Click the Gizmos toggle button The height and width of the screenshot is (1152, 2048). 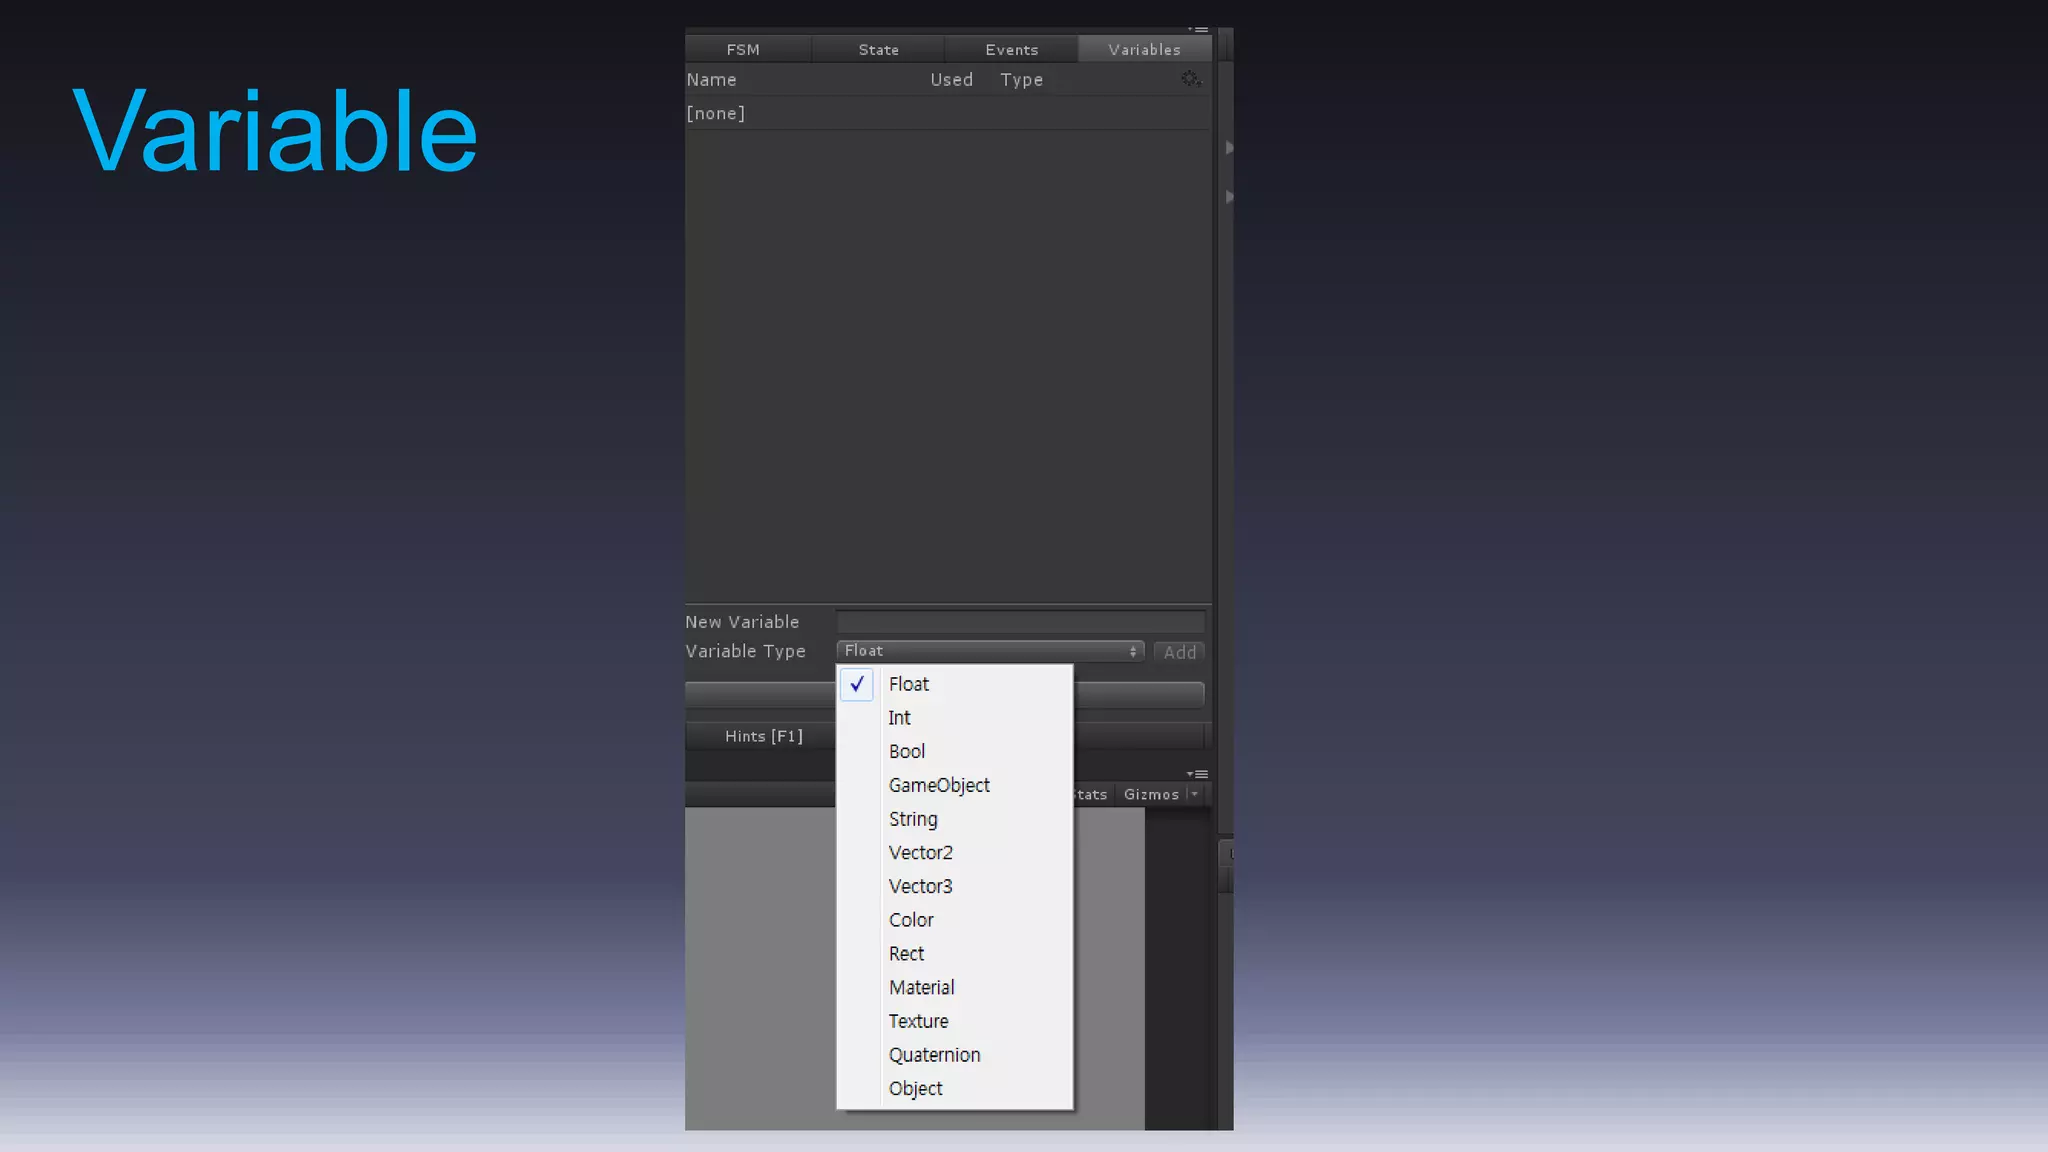[1151, 794]
